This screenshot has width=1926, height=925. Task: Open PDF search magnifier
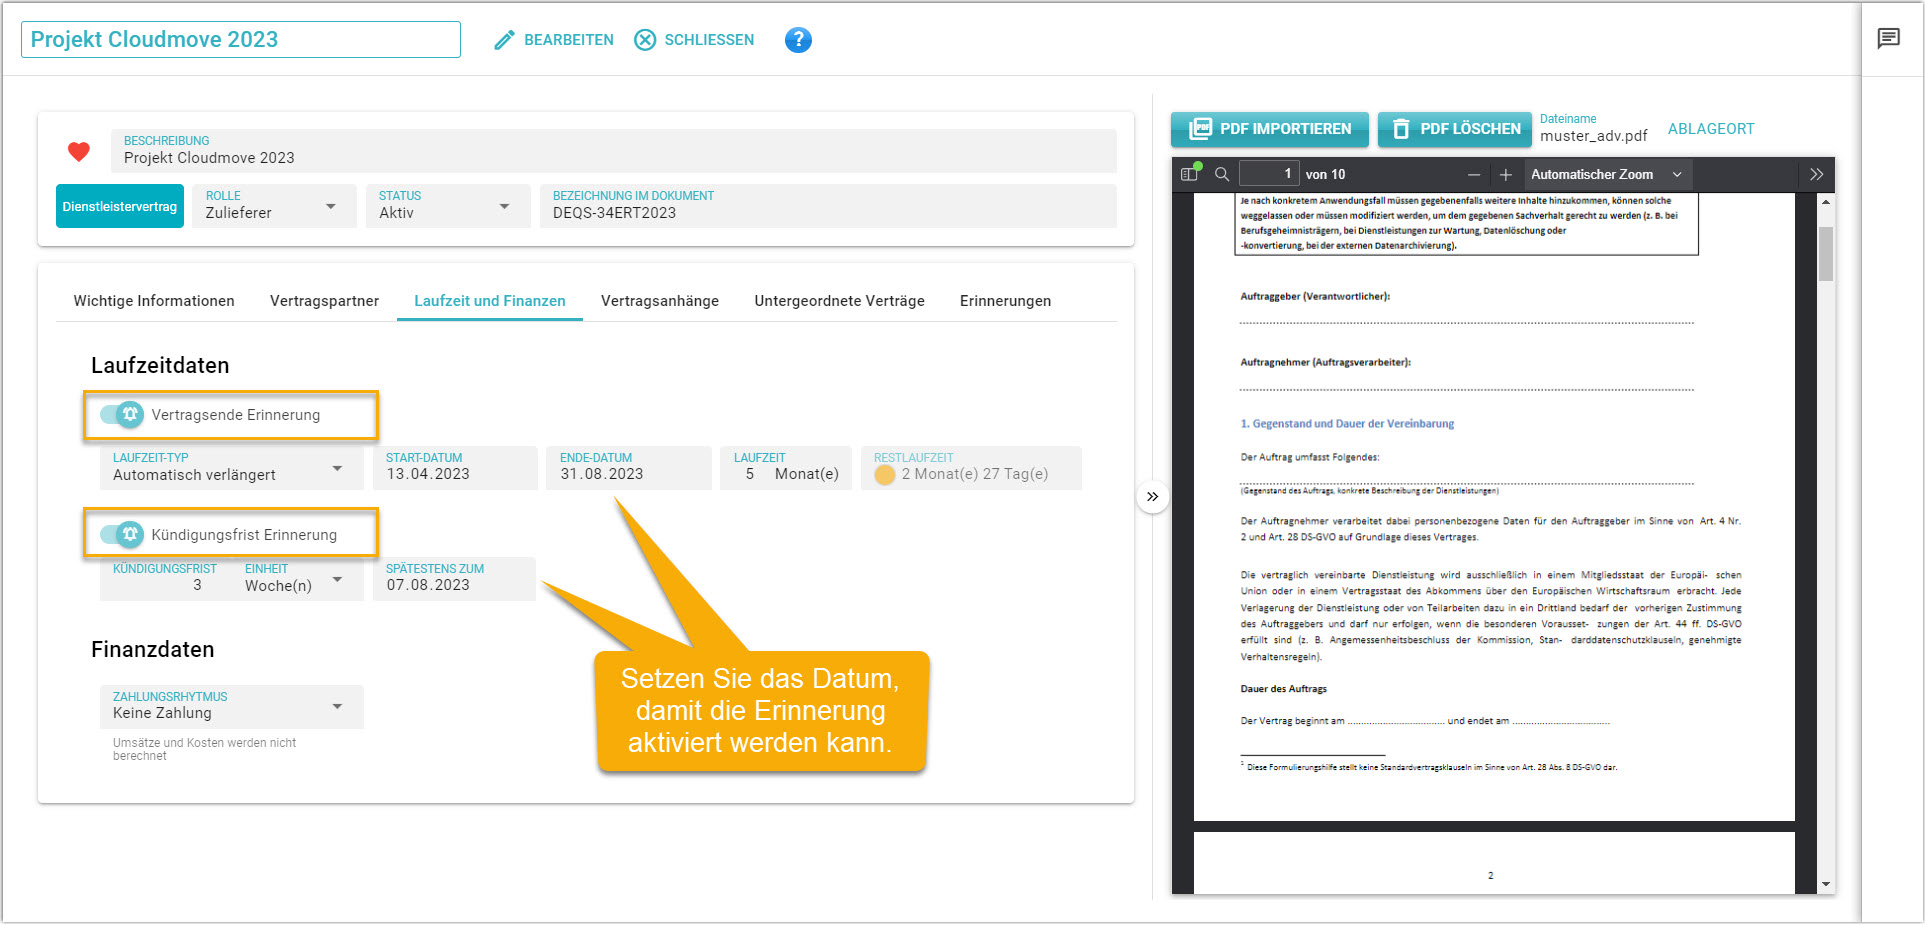click(x=1222, y=174)
